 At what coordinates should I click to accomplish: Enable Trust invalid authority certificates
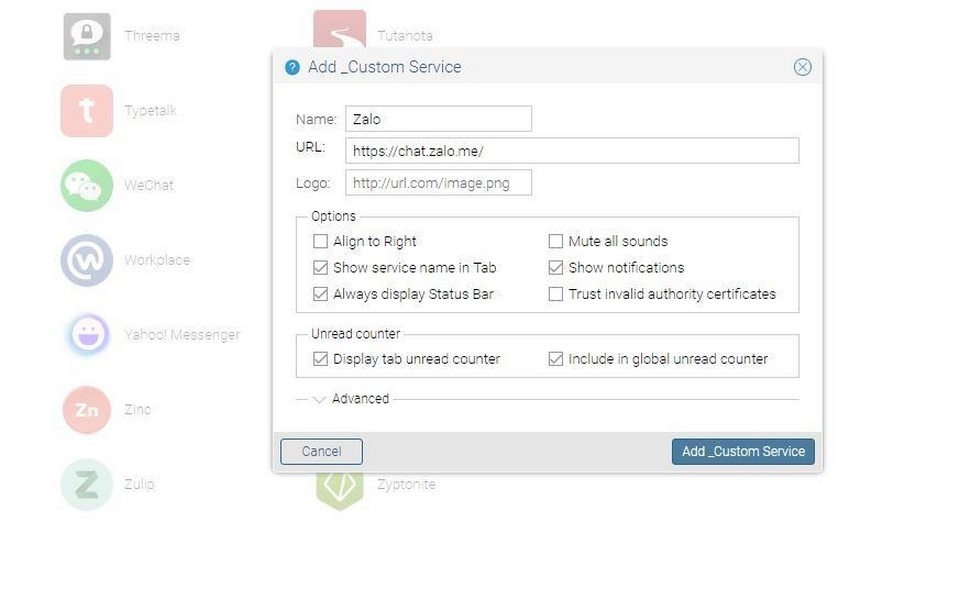tap(556, 294)
